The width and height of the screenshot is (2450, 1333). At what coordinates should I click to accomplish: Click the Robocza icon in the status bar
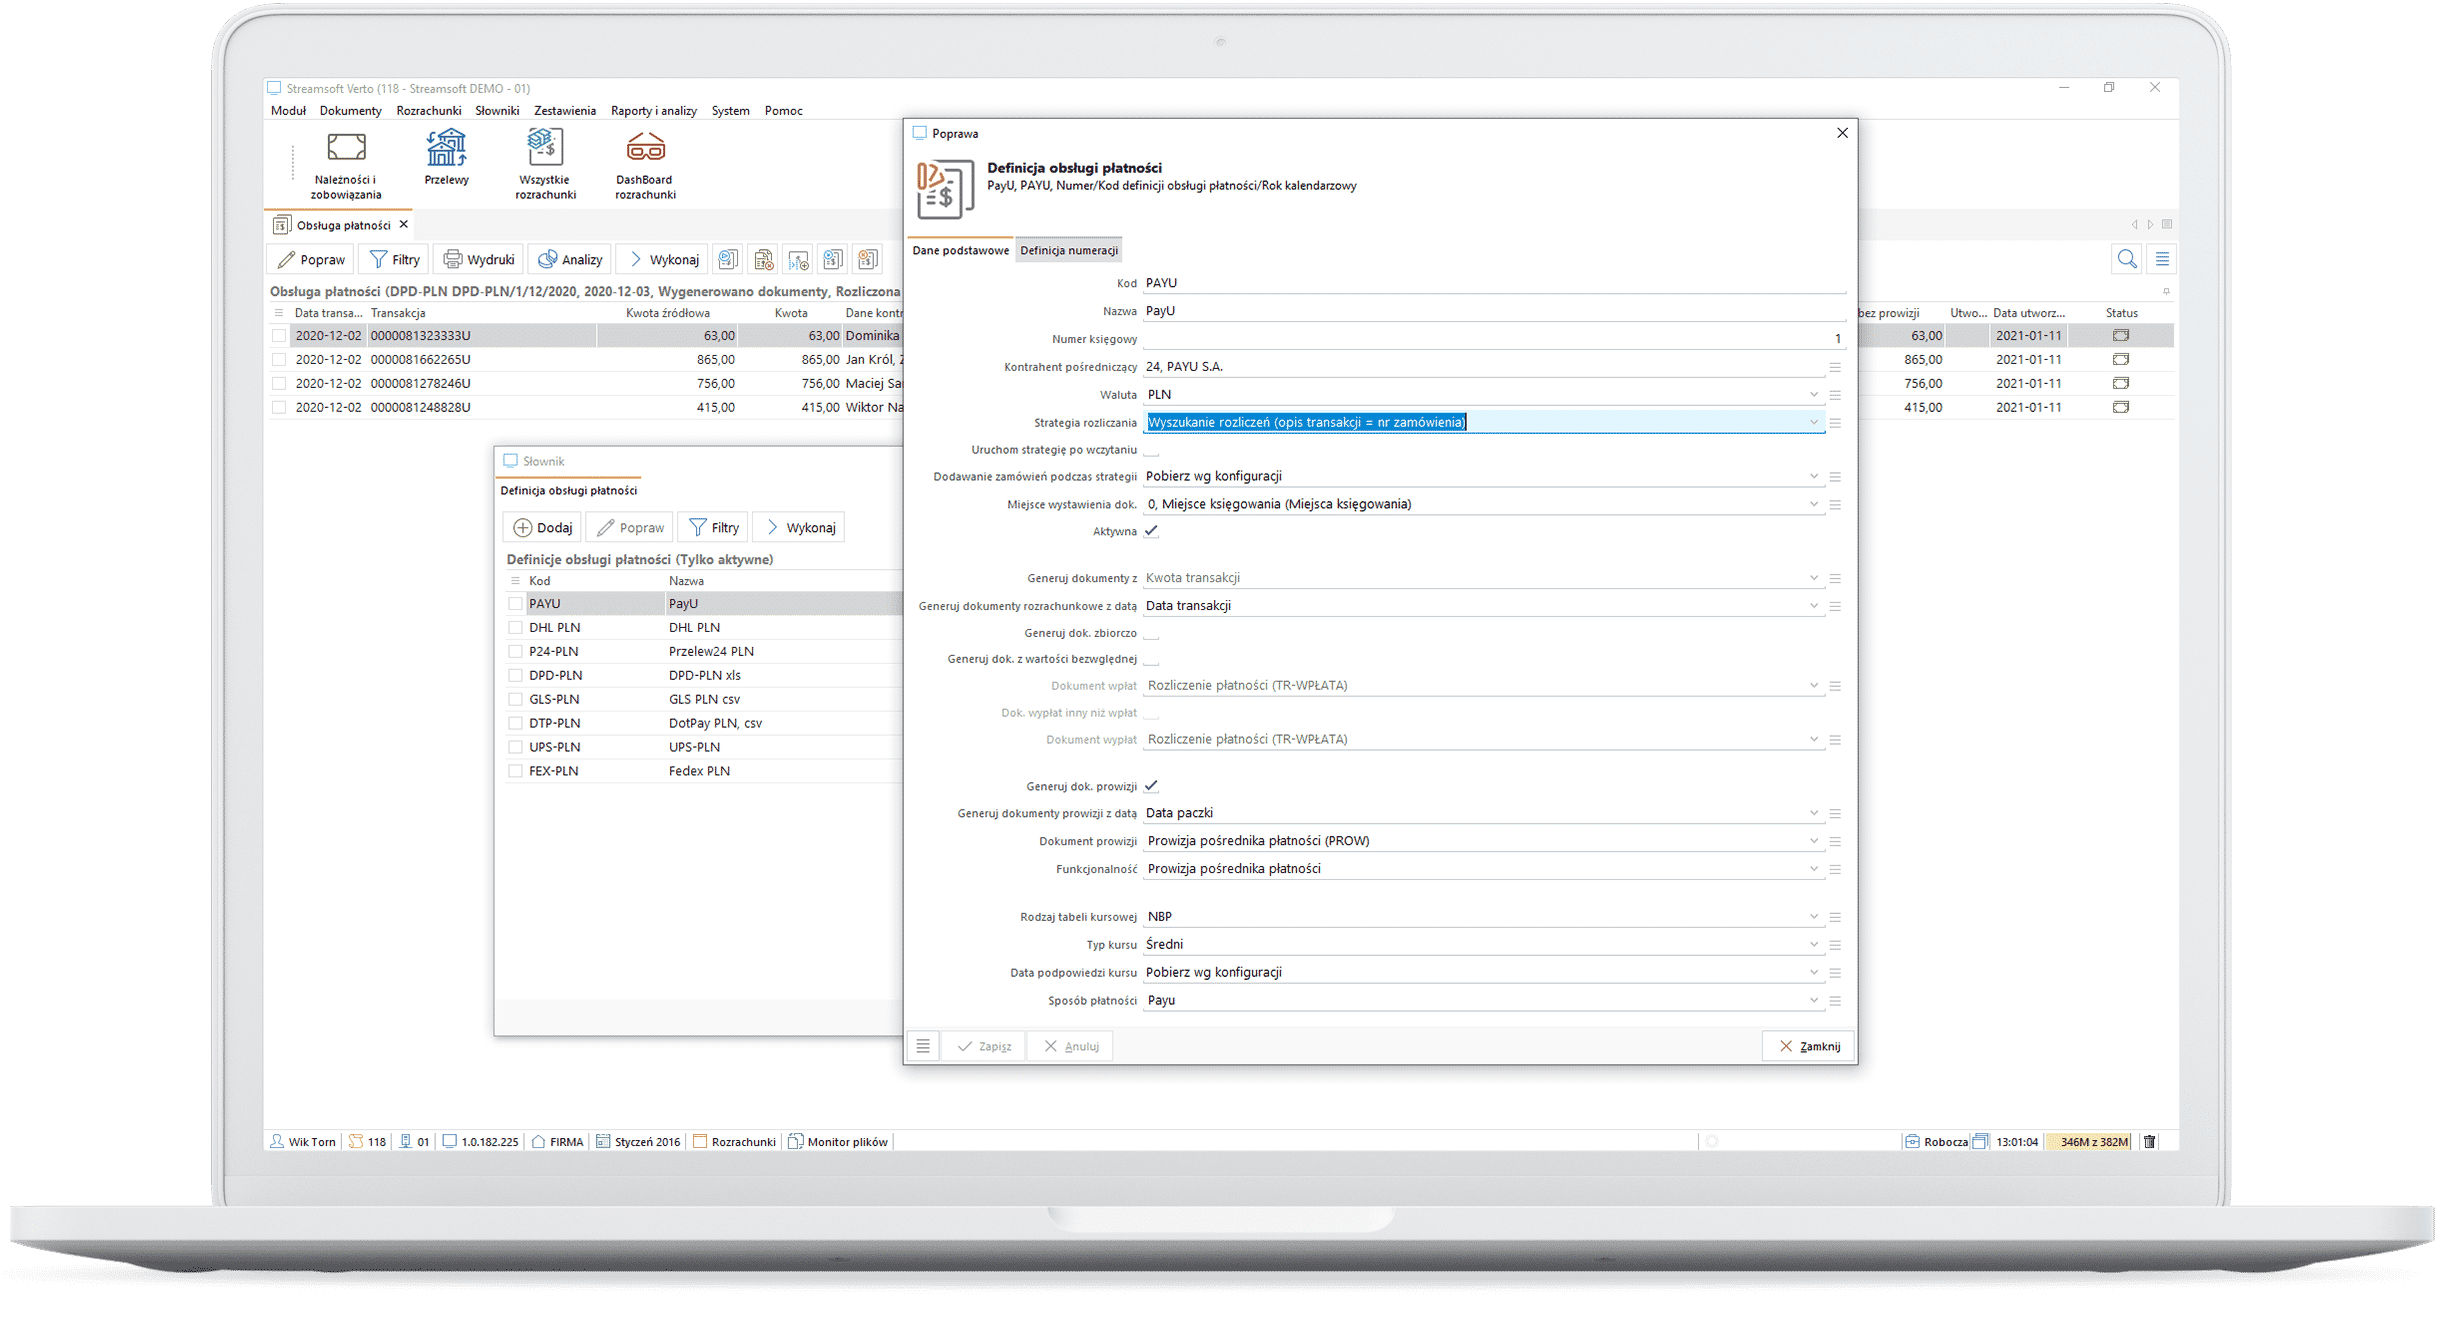[1912, 1142]
